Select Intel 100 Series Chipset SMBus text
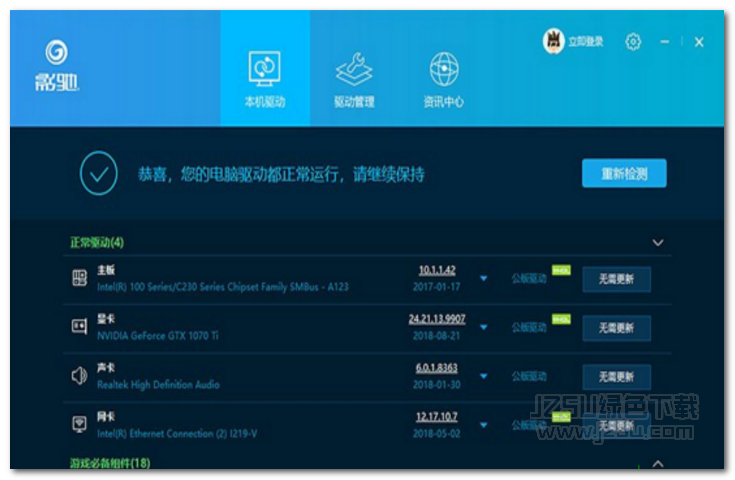This screenshot has height=480, width=735. point(223,287)
